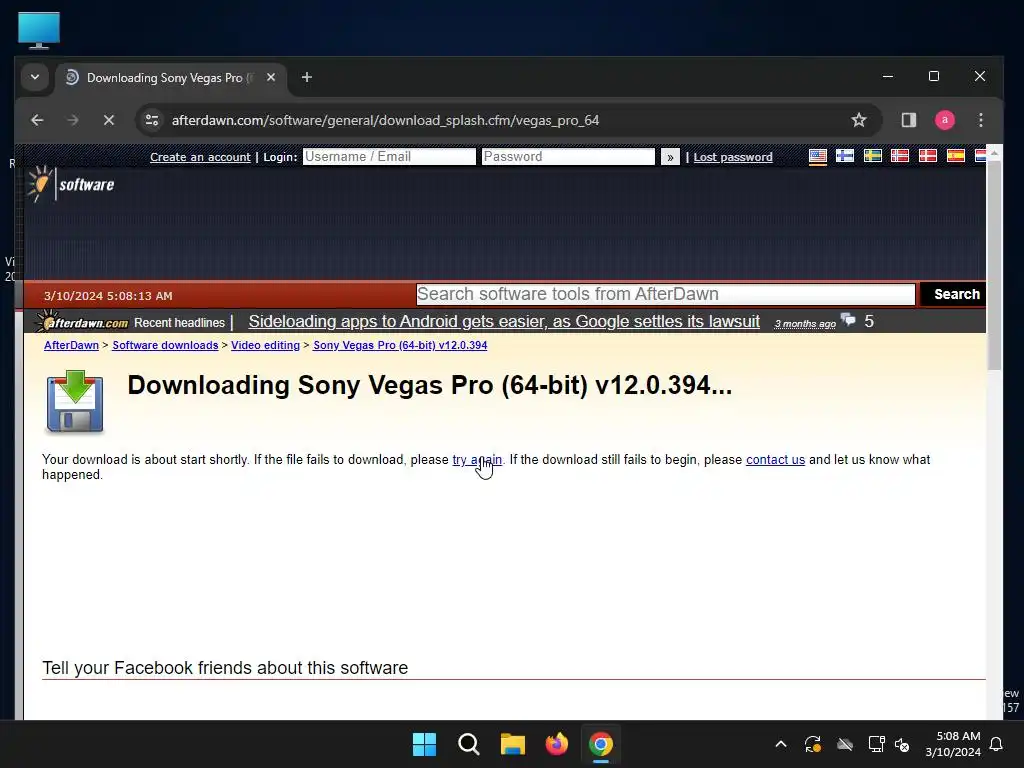The width and height of the screenshot is (1024, 768).
Task: Click the Password field
Action: coord(568,157)
